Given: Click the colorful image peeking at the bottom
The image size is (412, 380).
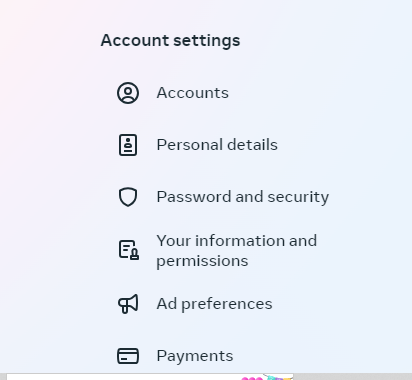Looking at the screenshot, I should 267,377.
